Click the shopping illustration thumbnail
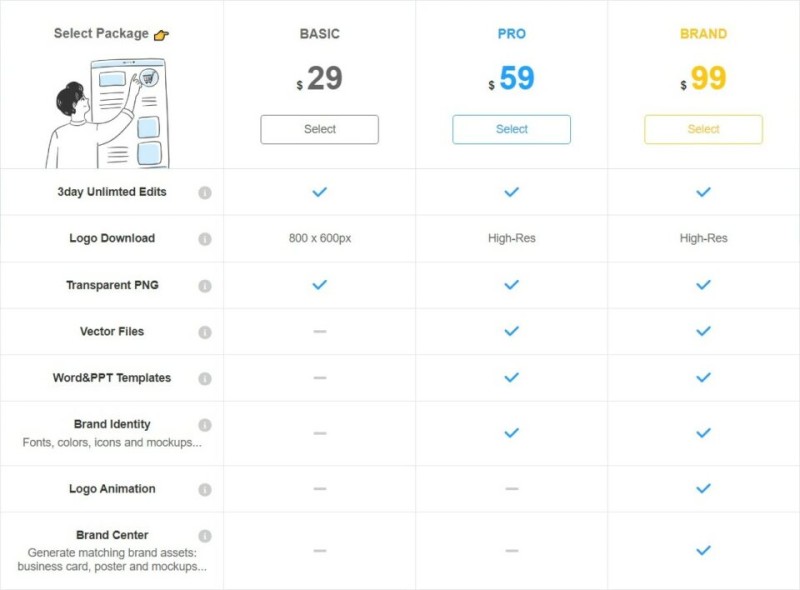The height and width of the screenshot is (590, 800). point(108,113)
